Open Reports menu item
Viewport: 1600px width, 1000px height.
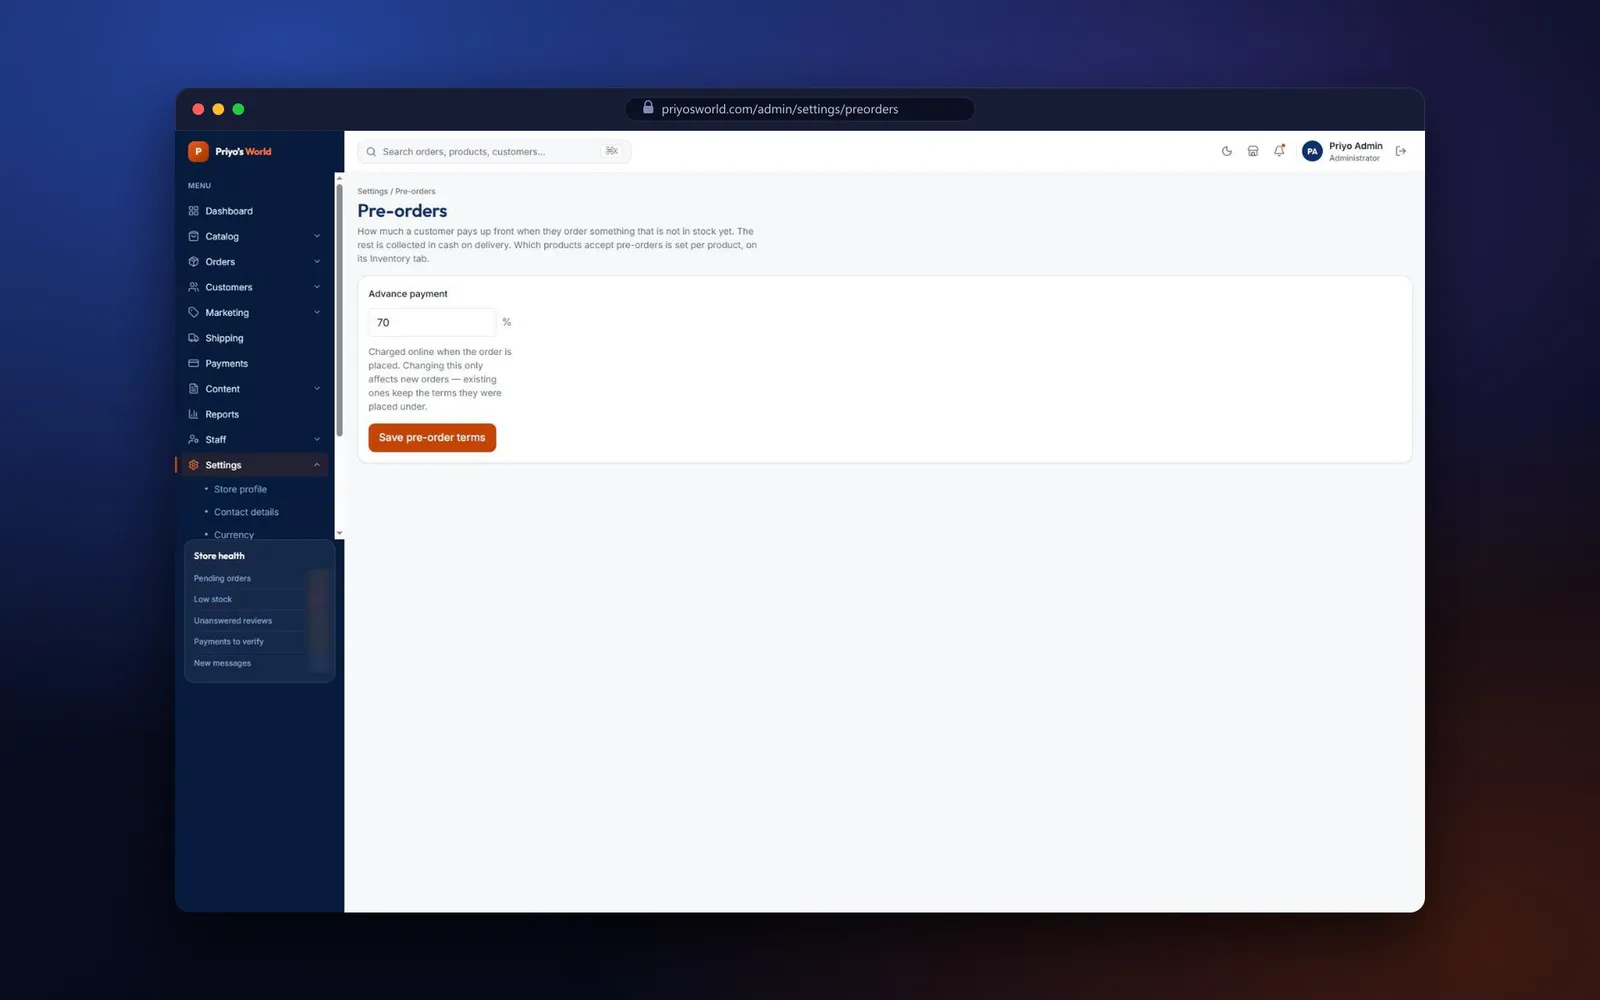256,414
